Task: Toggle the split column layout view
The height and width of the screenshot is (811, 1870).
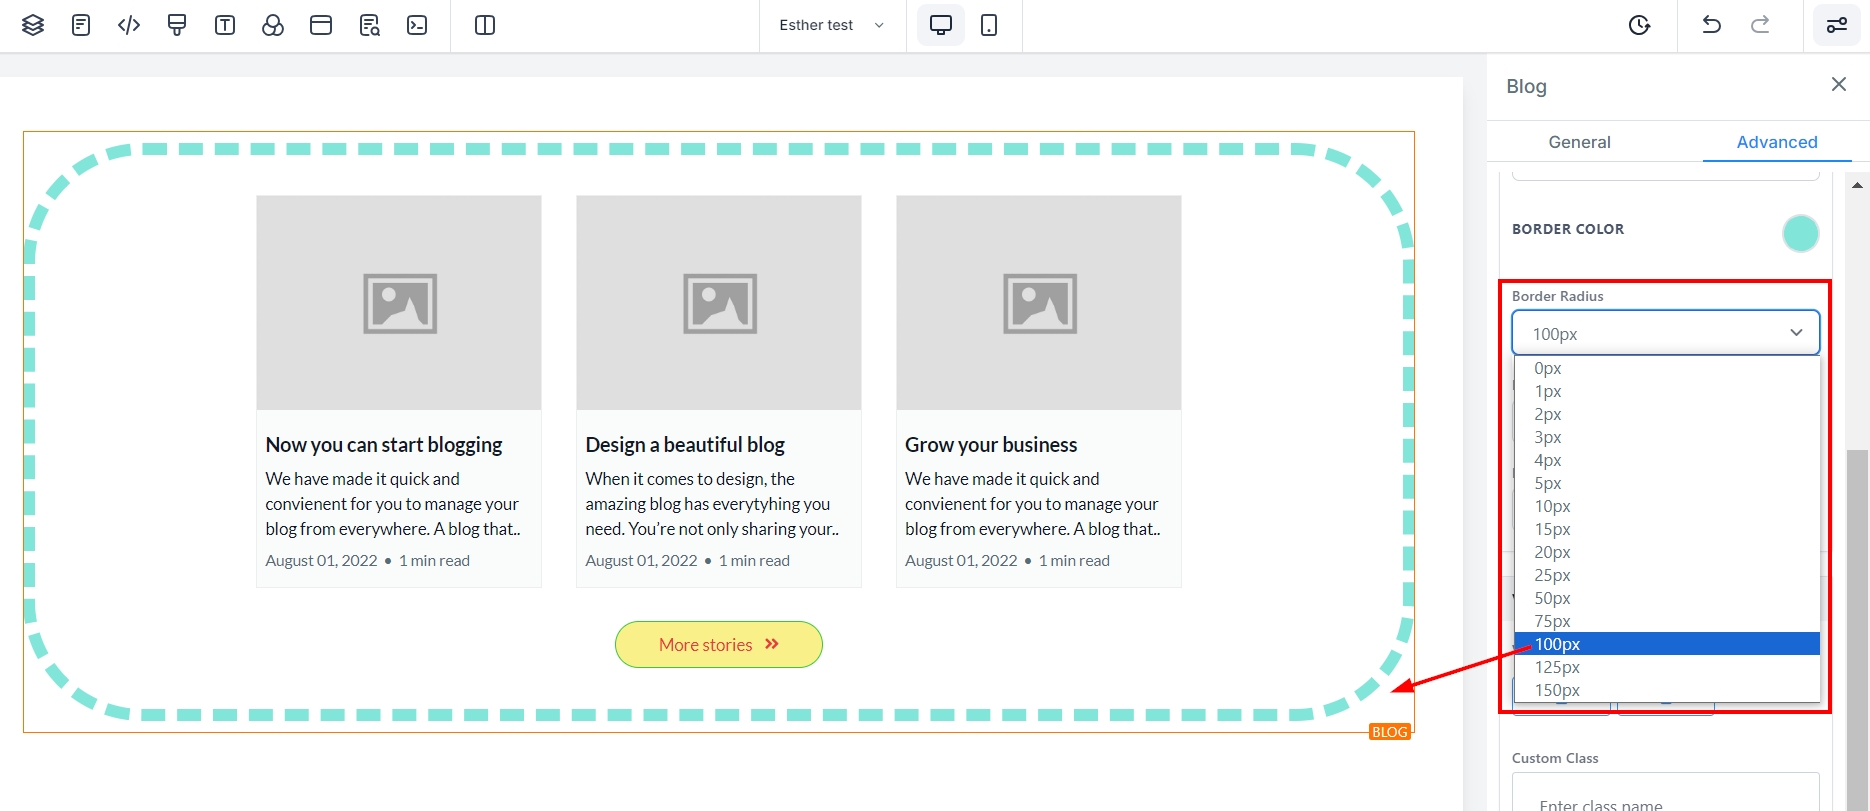Action: [x=485, y=25]
